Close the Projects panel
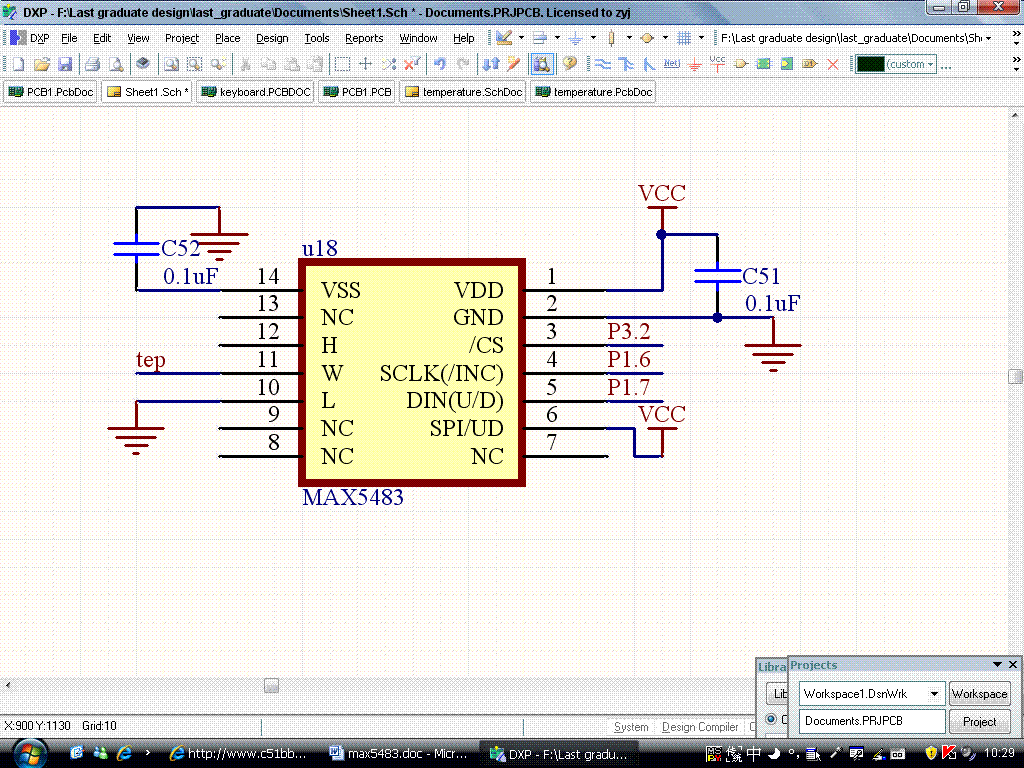 pyautogui.click(x=1013, y=664)
